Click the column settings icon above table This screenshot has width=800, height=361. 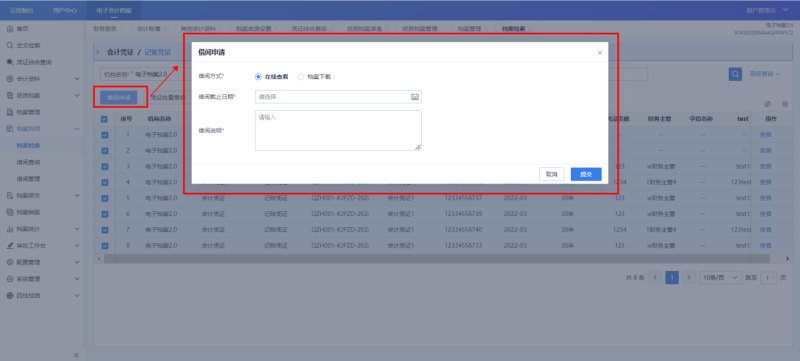pyautogui.click(x=785, y=104)
